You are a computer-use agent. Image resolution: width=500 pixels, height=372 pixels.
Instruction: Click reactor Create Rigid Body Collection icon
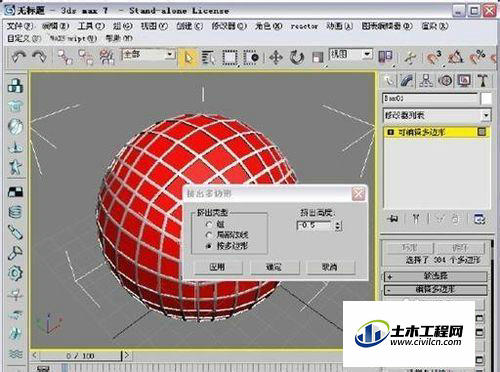(15, 86)
